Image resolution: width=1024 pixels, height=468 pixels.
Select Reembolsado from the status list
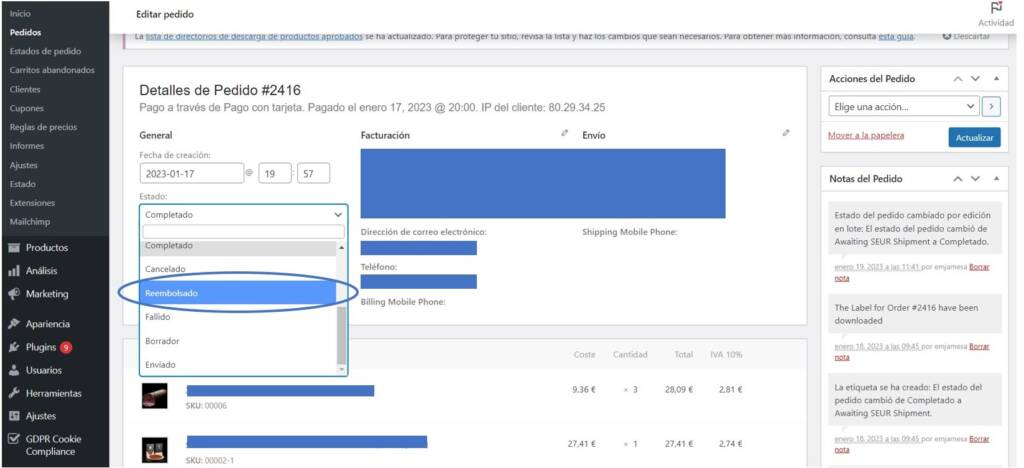[238, 293]
